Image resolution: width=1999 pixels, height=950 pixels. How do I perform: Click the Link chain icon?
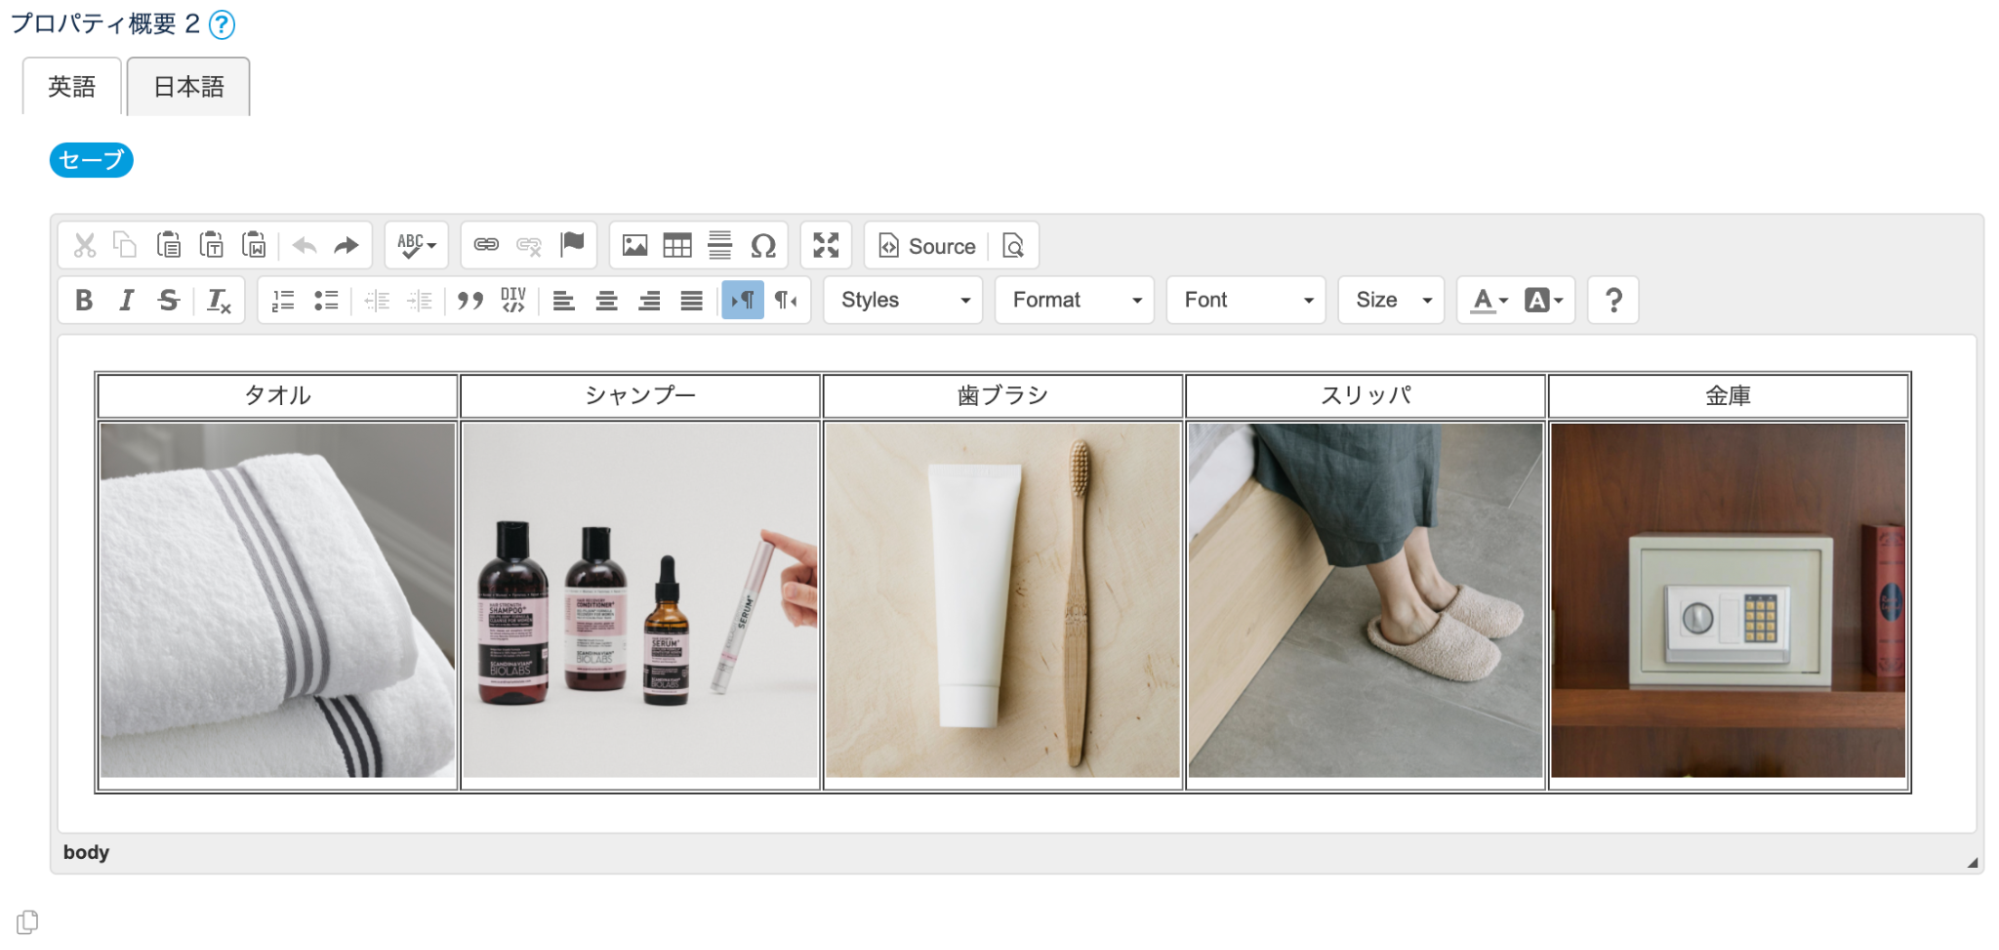[x=486, y=245]
